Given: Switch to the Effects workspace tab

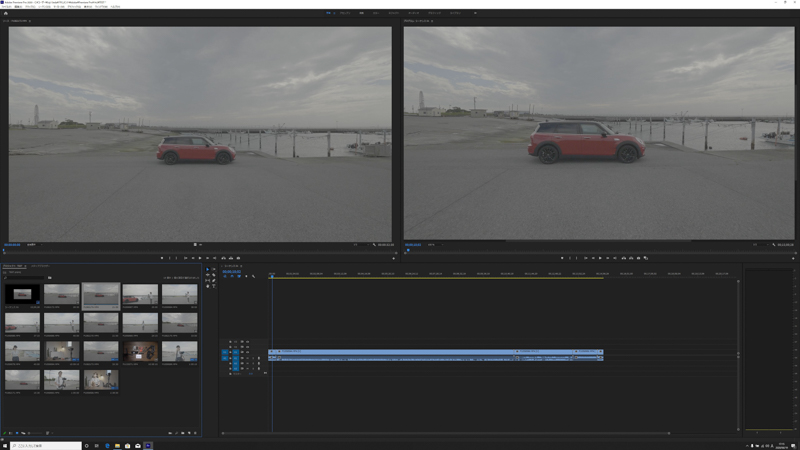Looking at the screenshot, I should point(393,13).
